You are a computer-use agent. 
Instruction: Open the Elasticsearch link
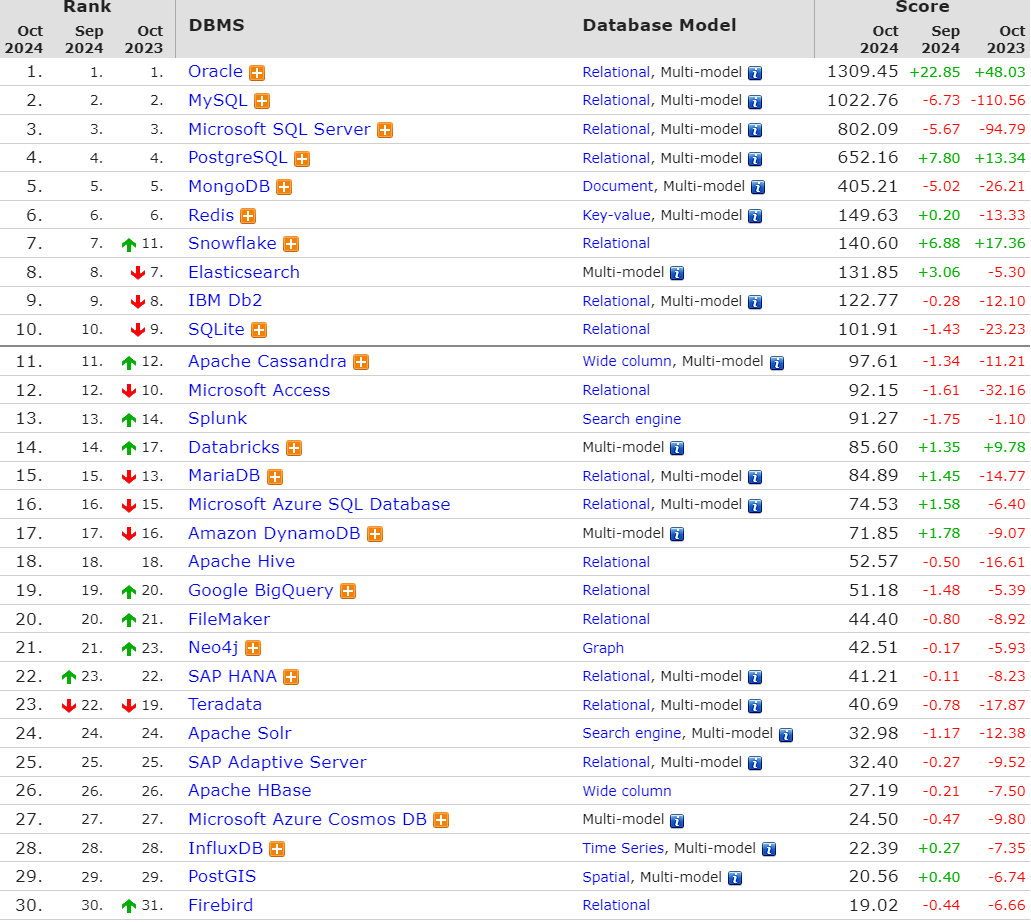click(x=244, y=272)
